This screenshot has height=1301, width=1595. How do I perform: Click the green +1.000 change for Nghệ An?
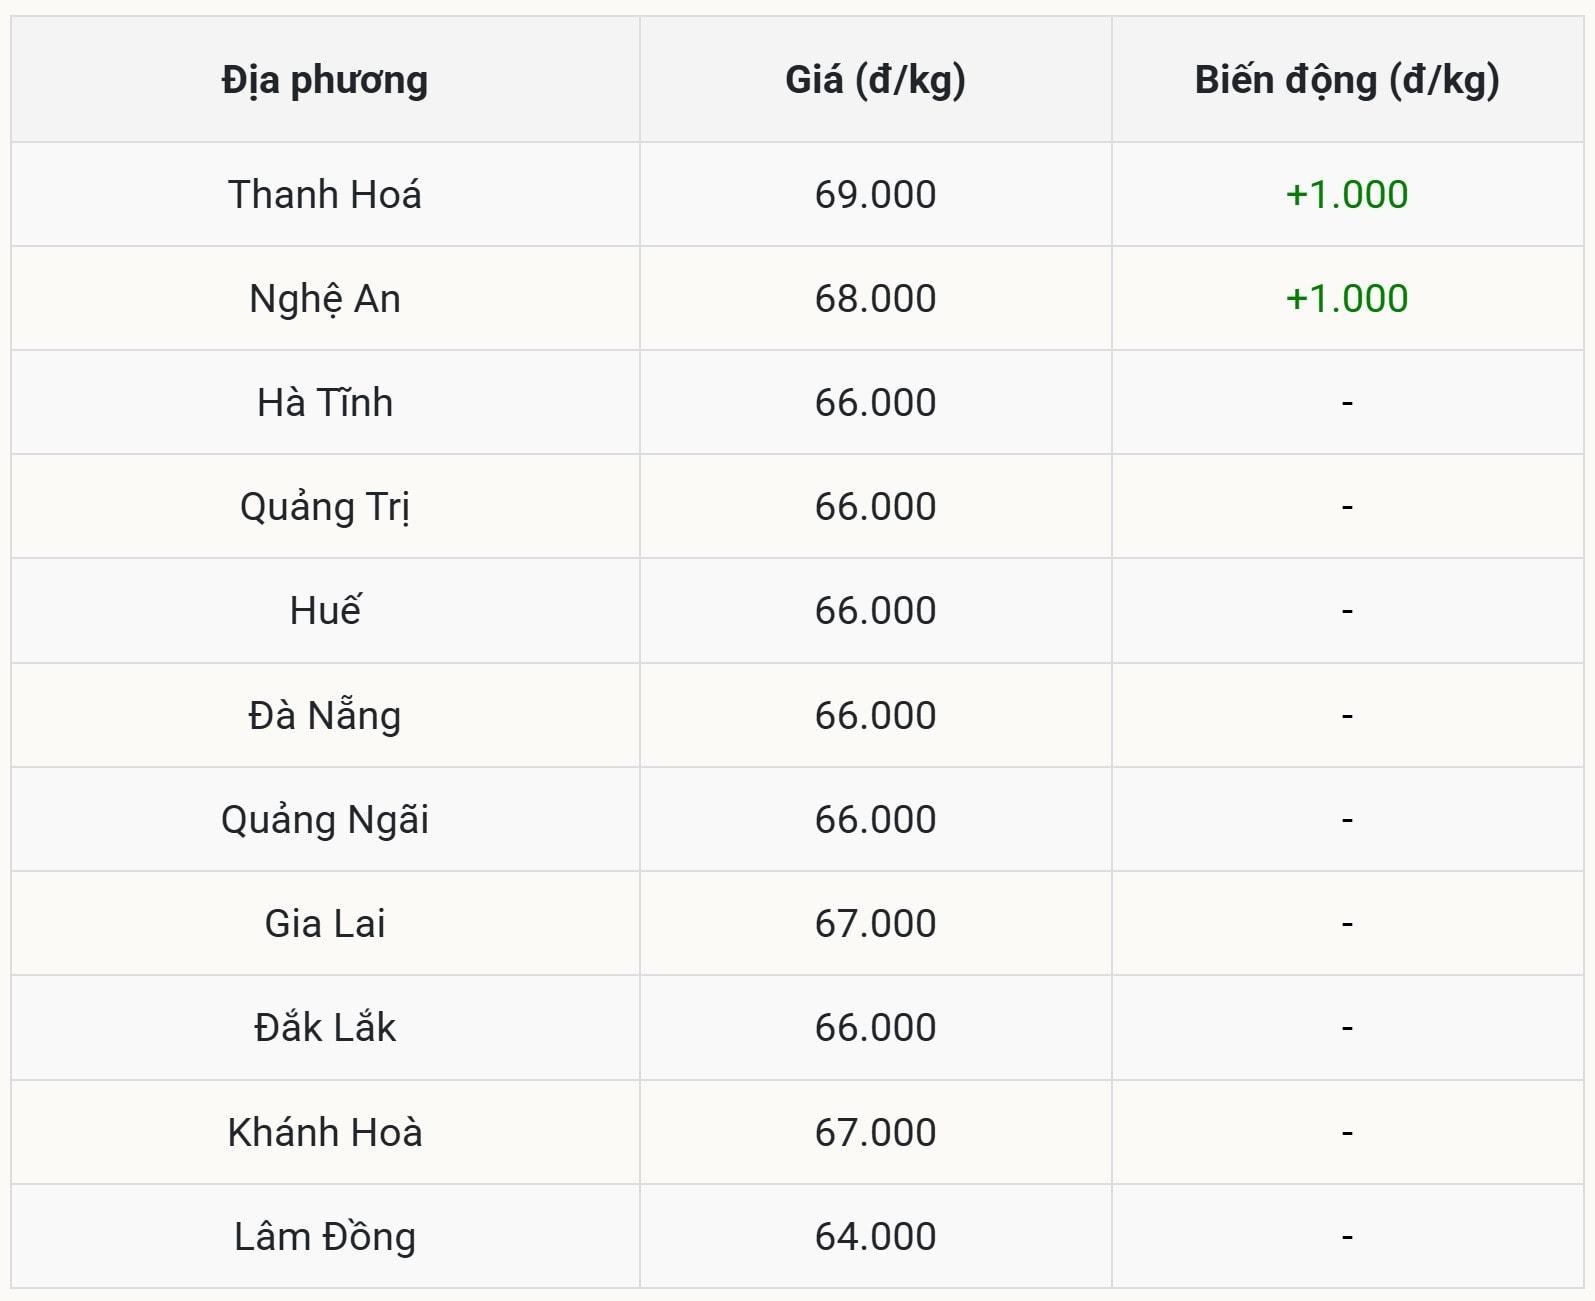point(1347,298)
